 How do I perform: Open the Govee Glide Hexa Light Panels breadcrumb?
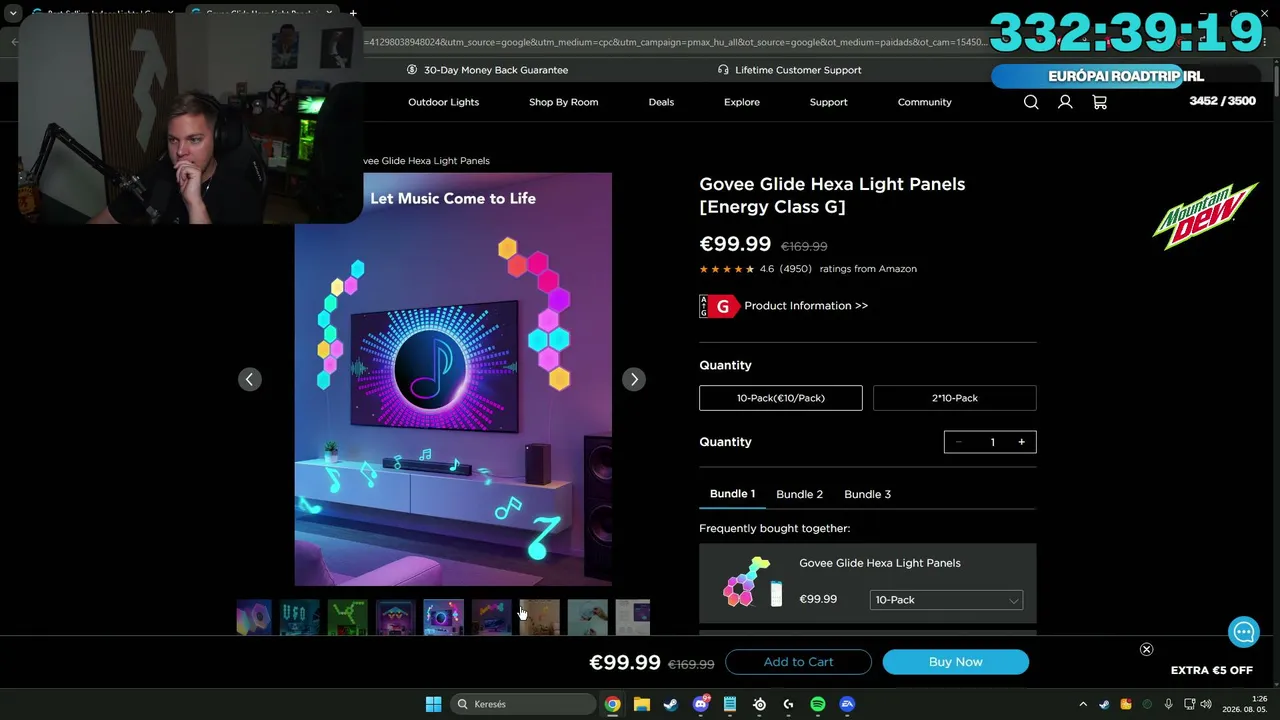pos(426,161)
